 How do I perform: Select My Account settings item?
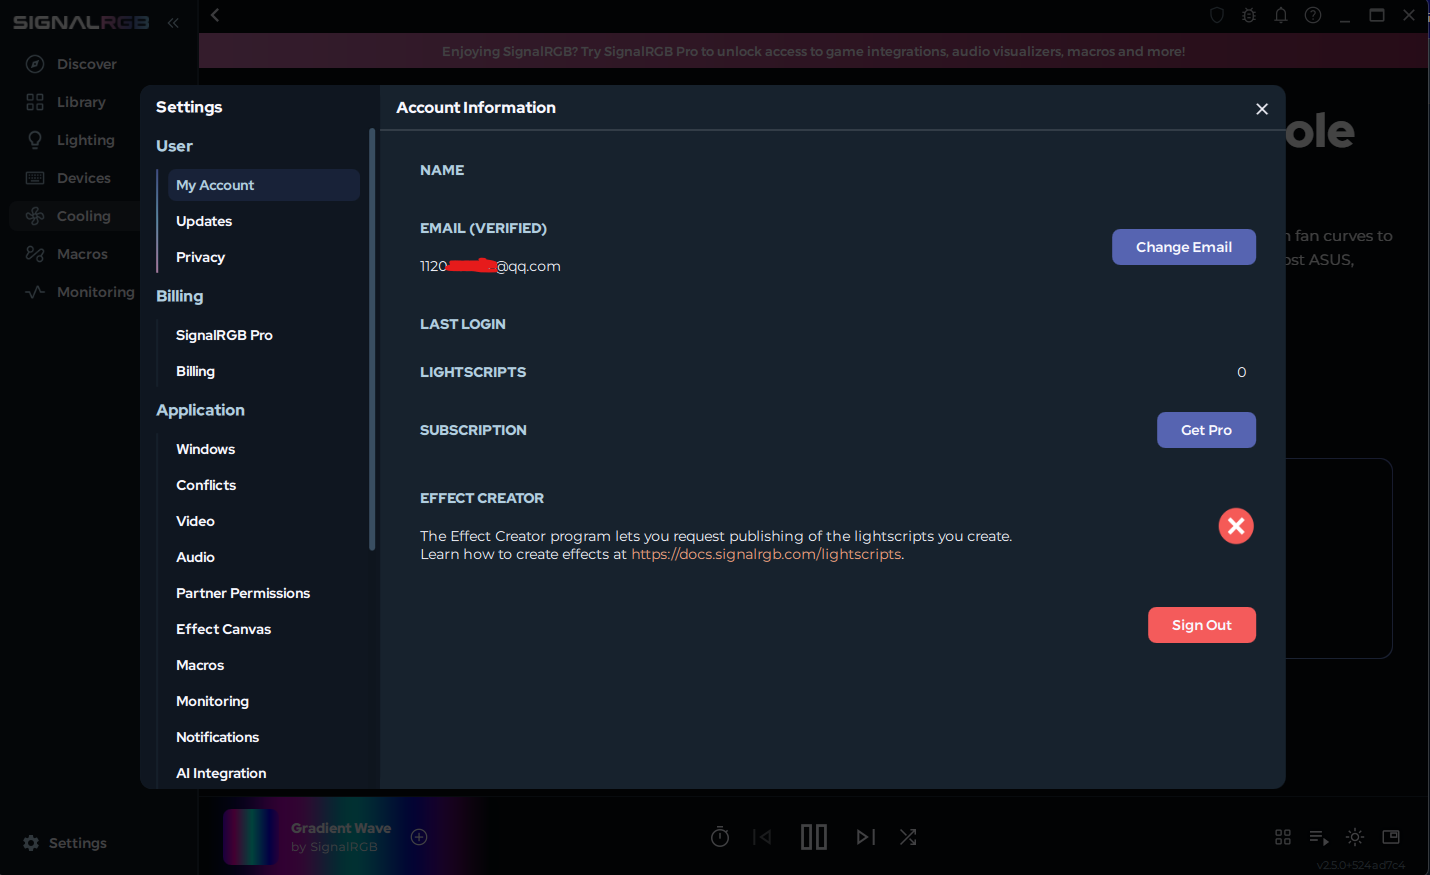[x=263, y=185]
